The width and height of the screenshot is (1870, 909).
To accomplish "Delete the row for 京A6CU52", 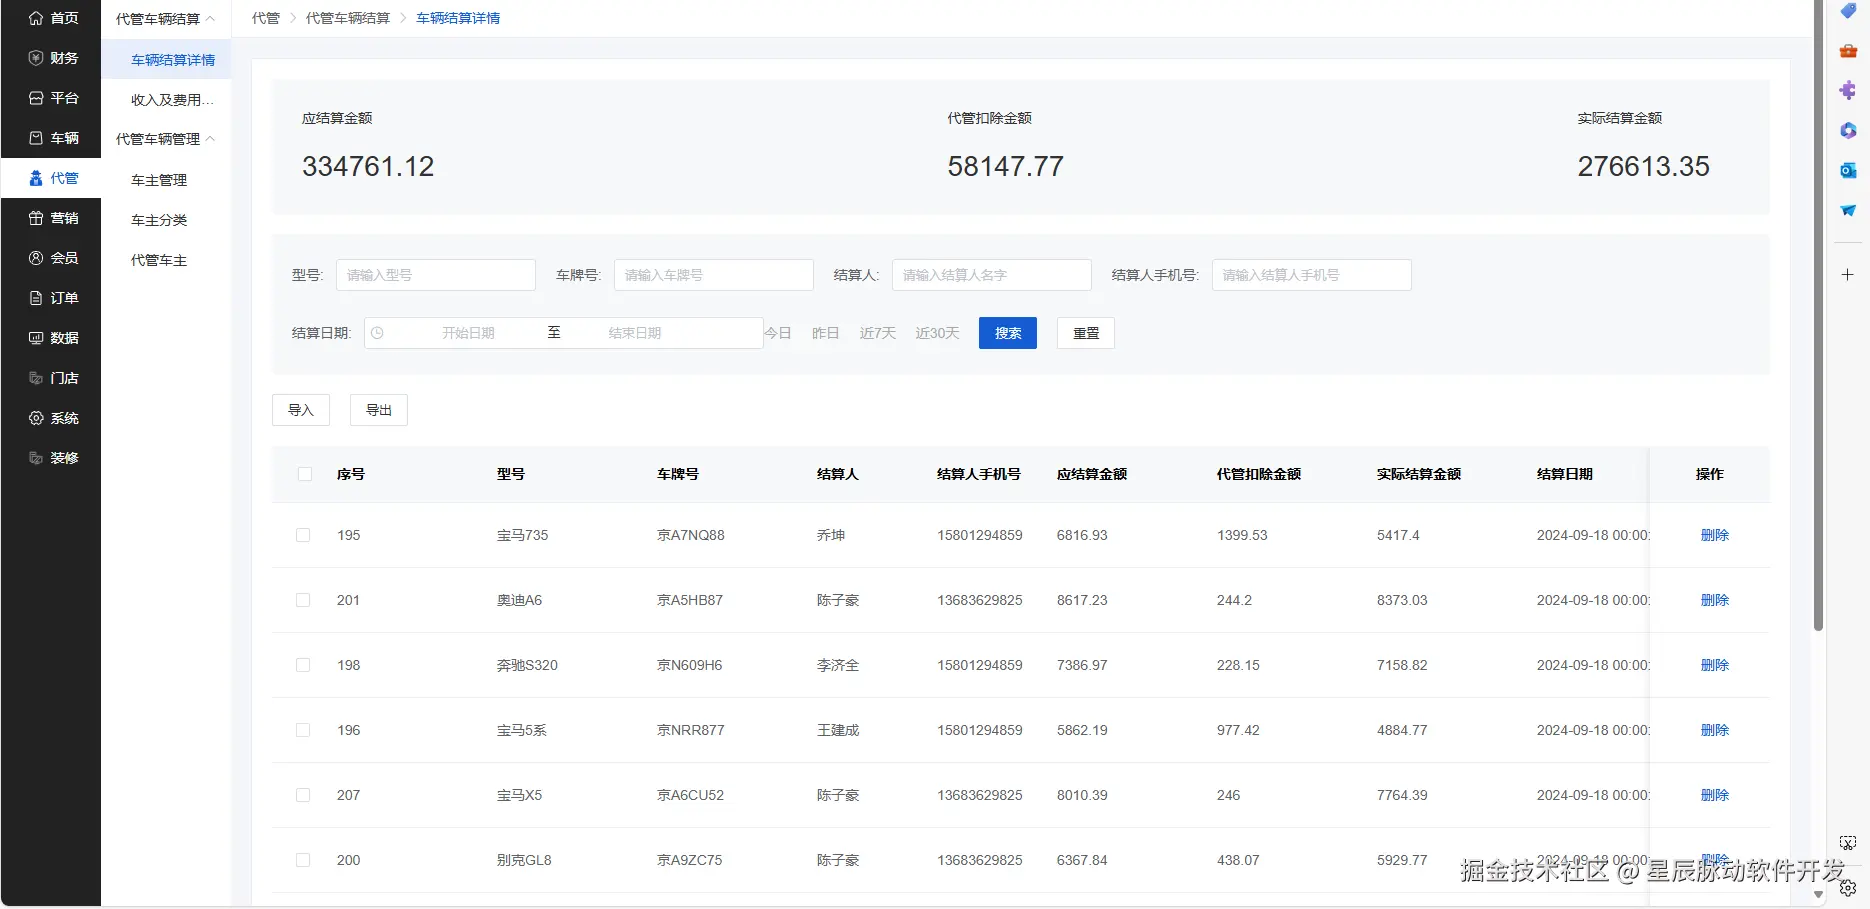I will (1715, 795).
